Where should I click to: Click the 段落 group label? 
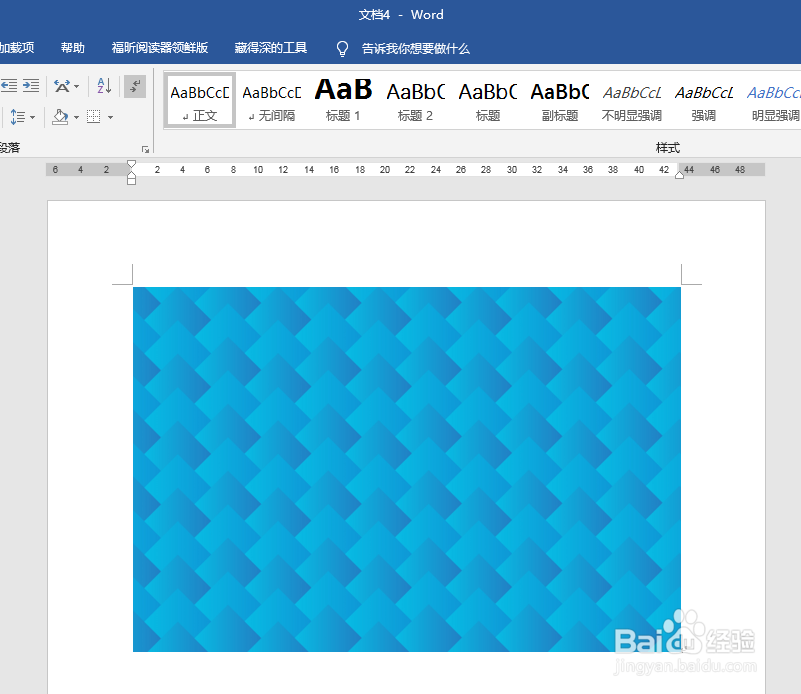pos(10,148)
